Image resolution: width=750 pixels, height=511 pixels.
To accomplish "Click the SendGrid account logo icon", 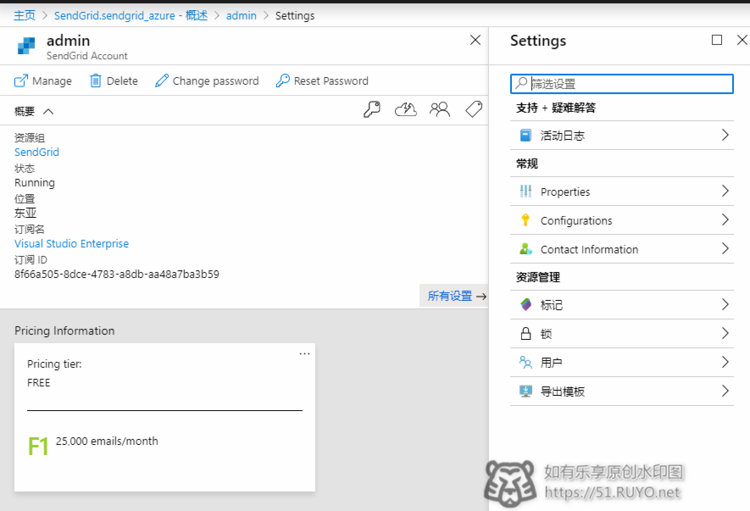I will click(x=26, y=45).
